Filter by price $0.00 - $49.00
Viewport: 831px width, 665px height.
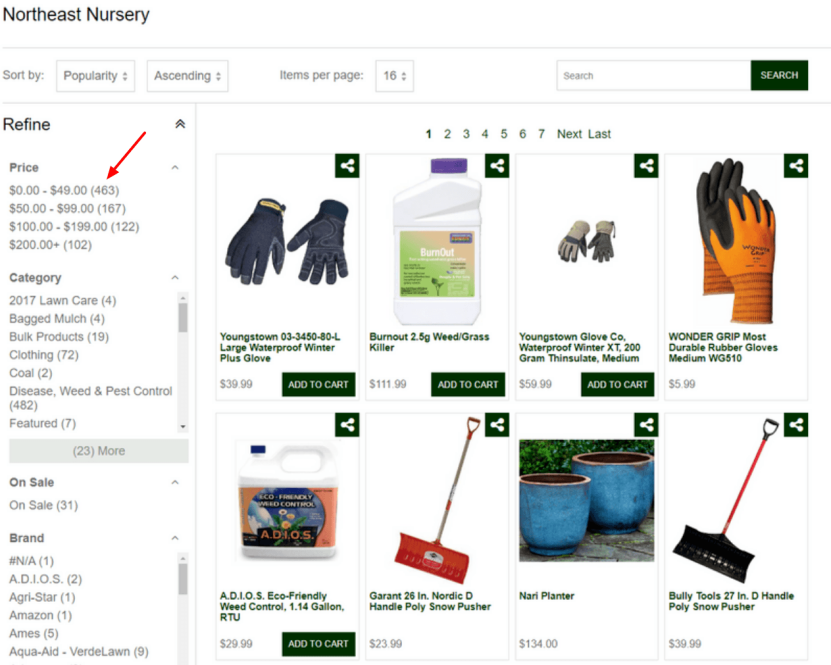[64, 190]
